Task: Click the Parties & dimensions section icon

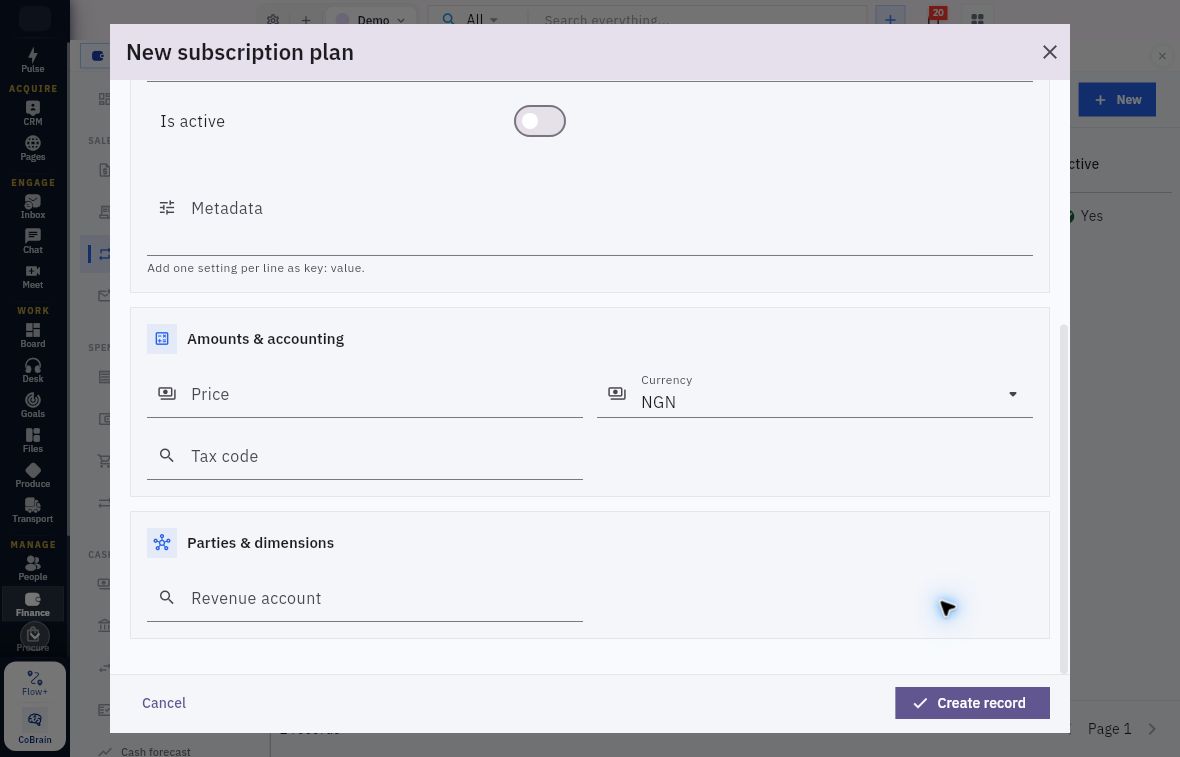Action: click(x=162, y=543)
